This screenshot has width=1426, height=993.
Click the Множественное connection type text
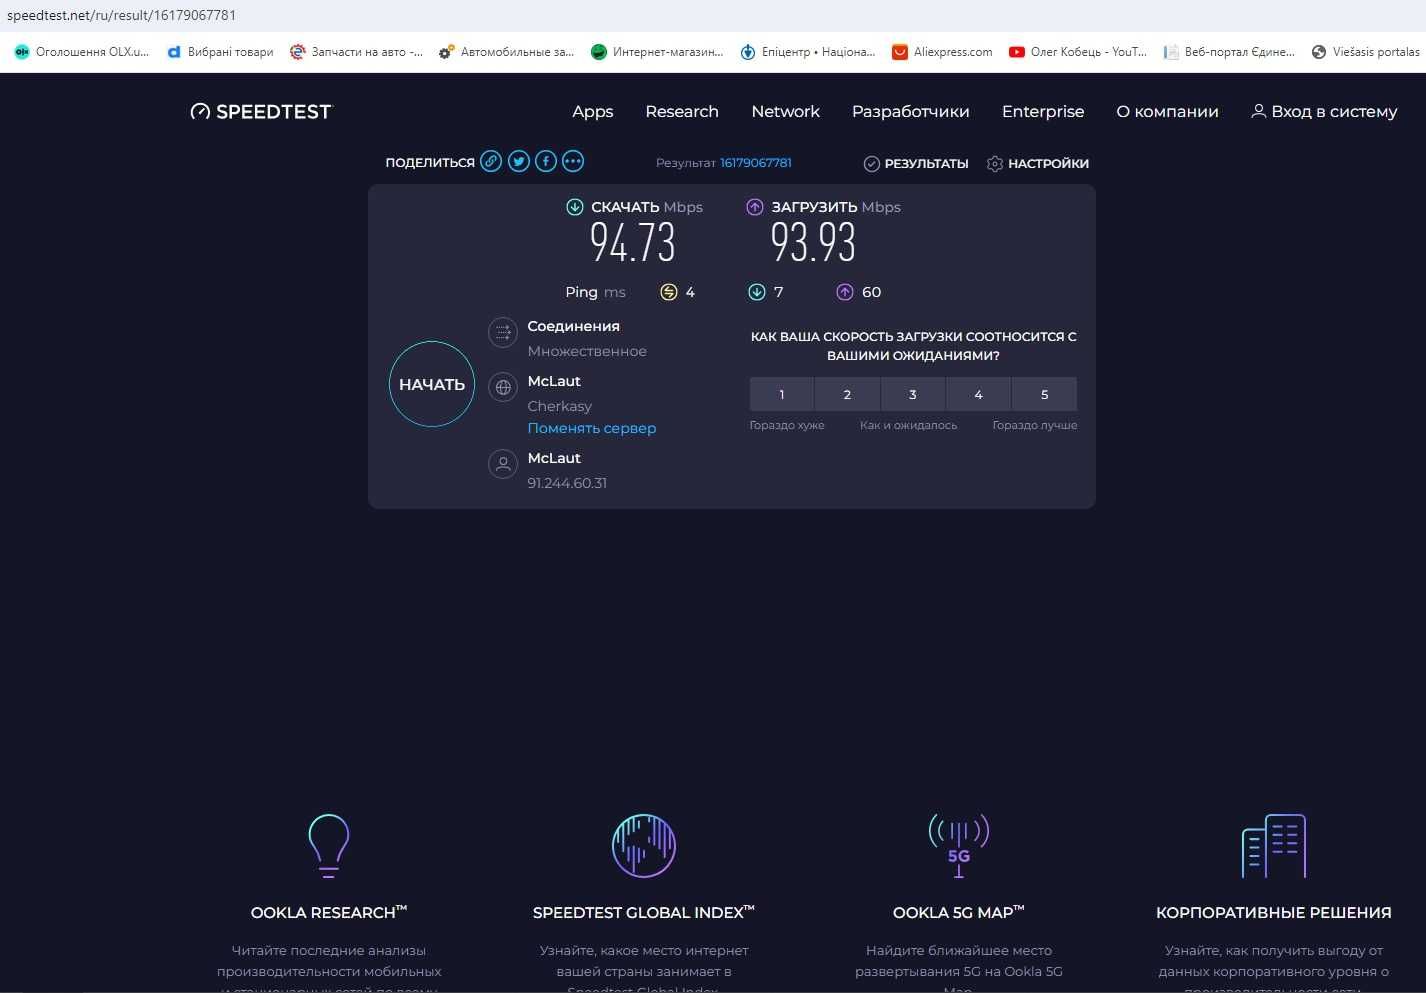click(587, 351)
